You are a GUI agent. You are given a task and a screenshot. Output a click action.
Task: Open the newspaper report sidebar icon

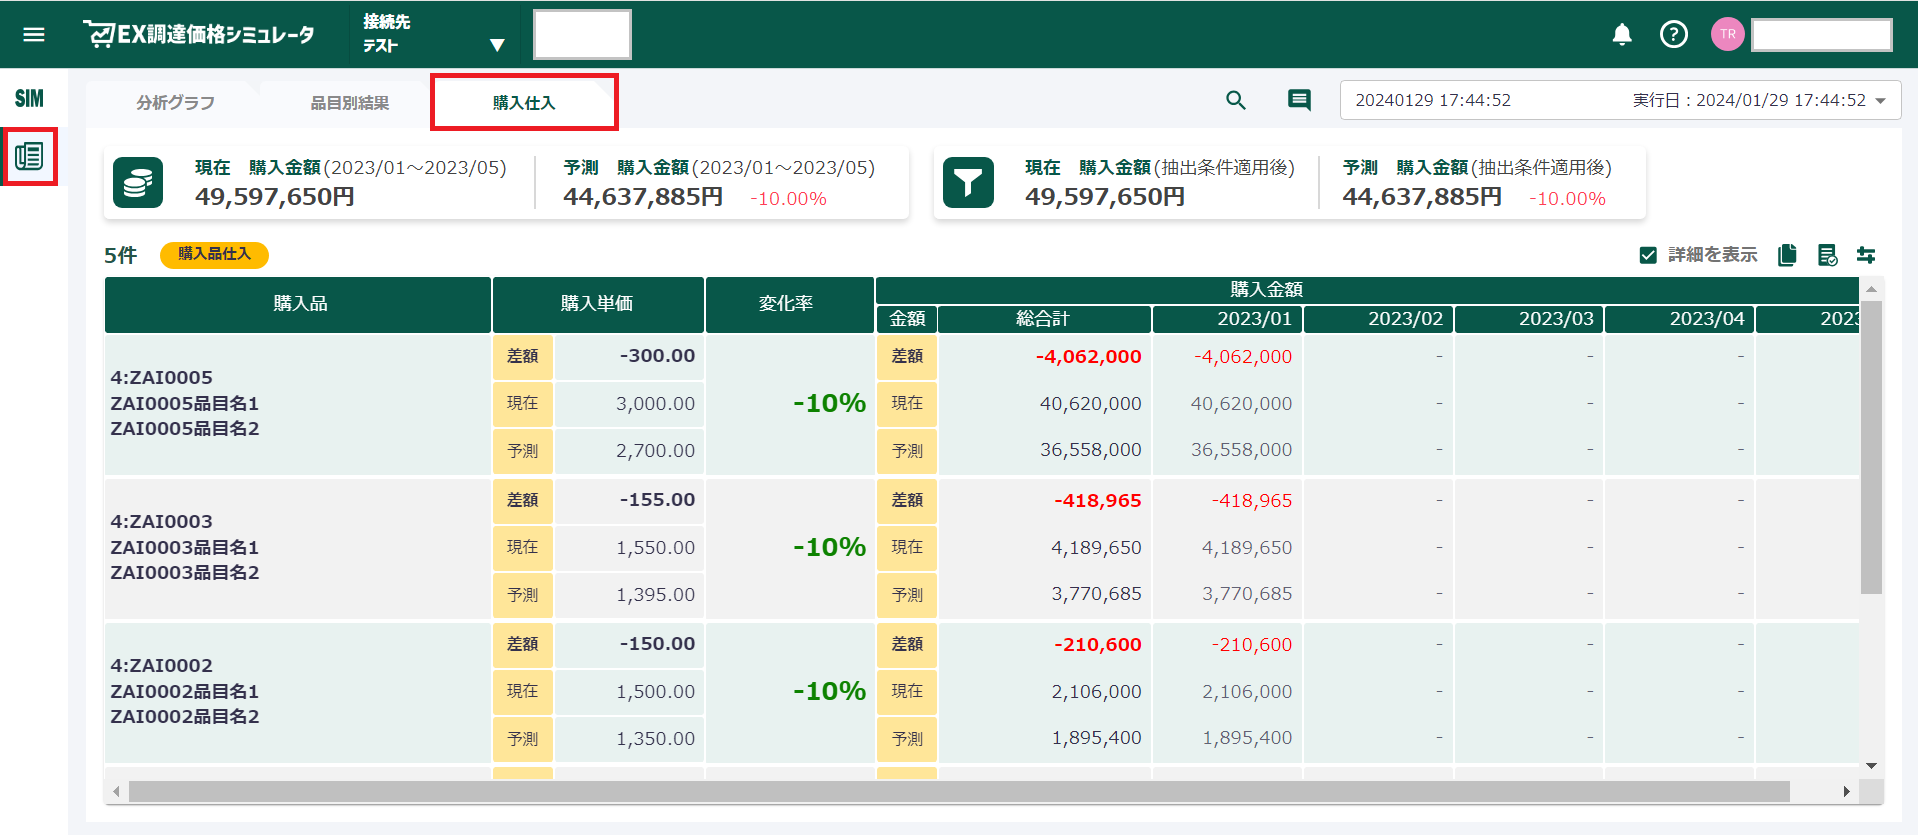pos(29,156)
